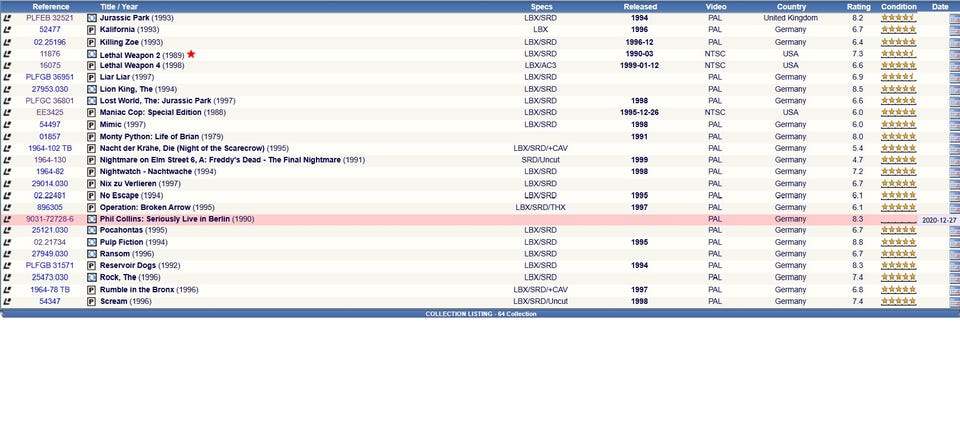This screenshot has width=960, height=442.
Task: Sort by the Rating column header
Action: (x=858, y=7)
